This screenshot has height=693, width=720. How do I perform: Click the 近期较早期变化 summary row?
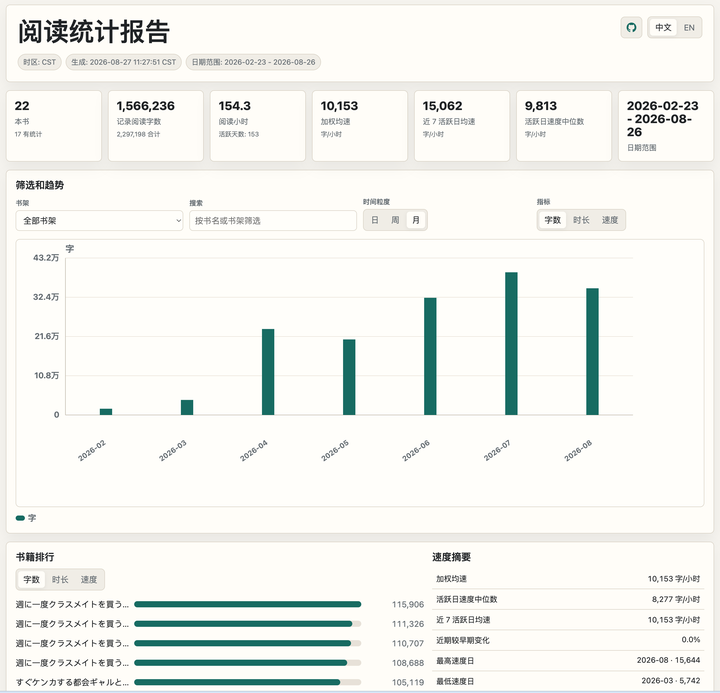point(568,640)
